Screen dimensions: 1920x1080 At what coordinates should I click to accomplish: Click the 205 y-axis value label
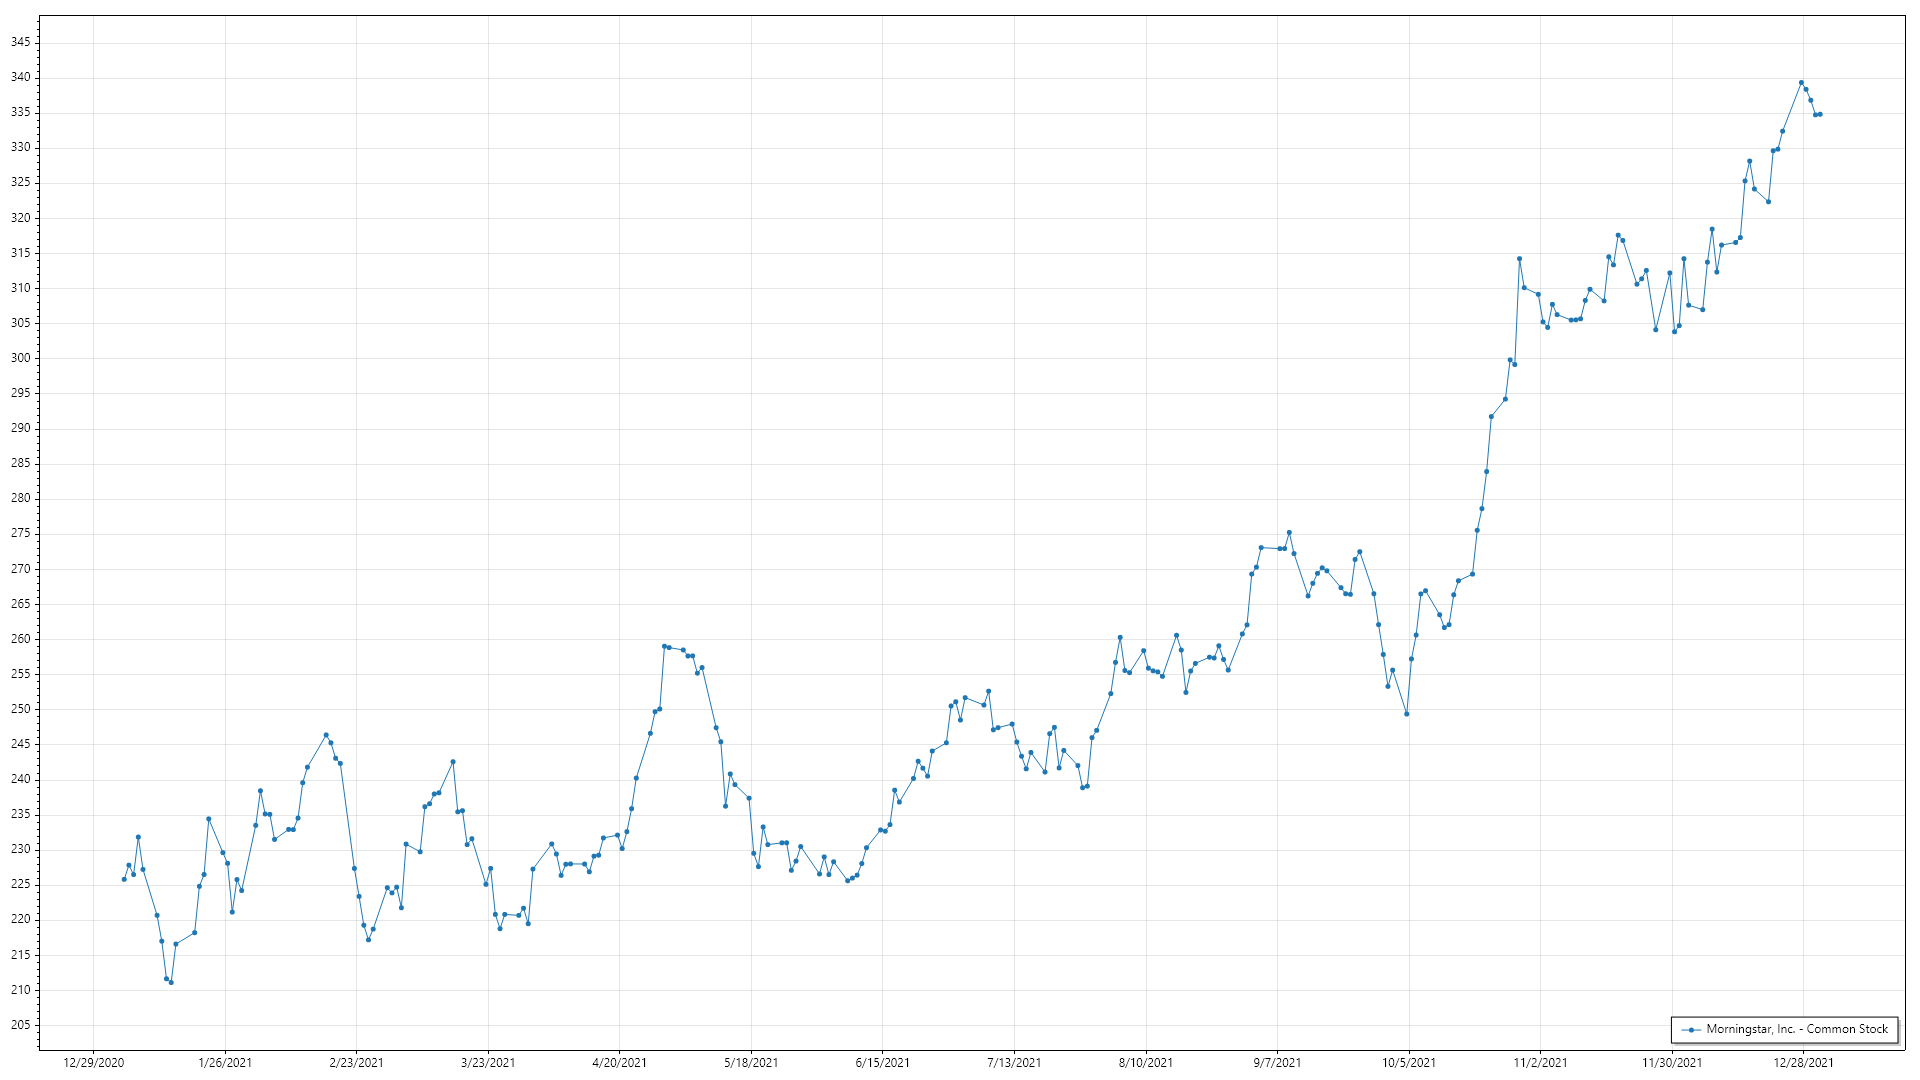point(20,1025)
